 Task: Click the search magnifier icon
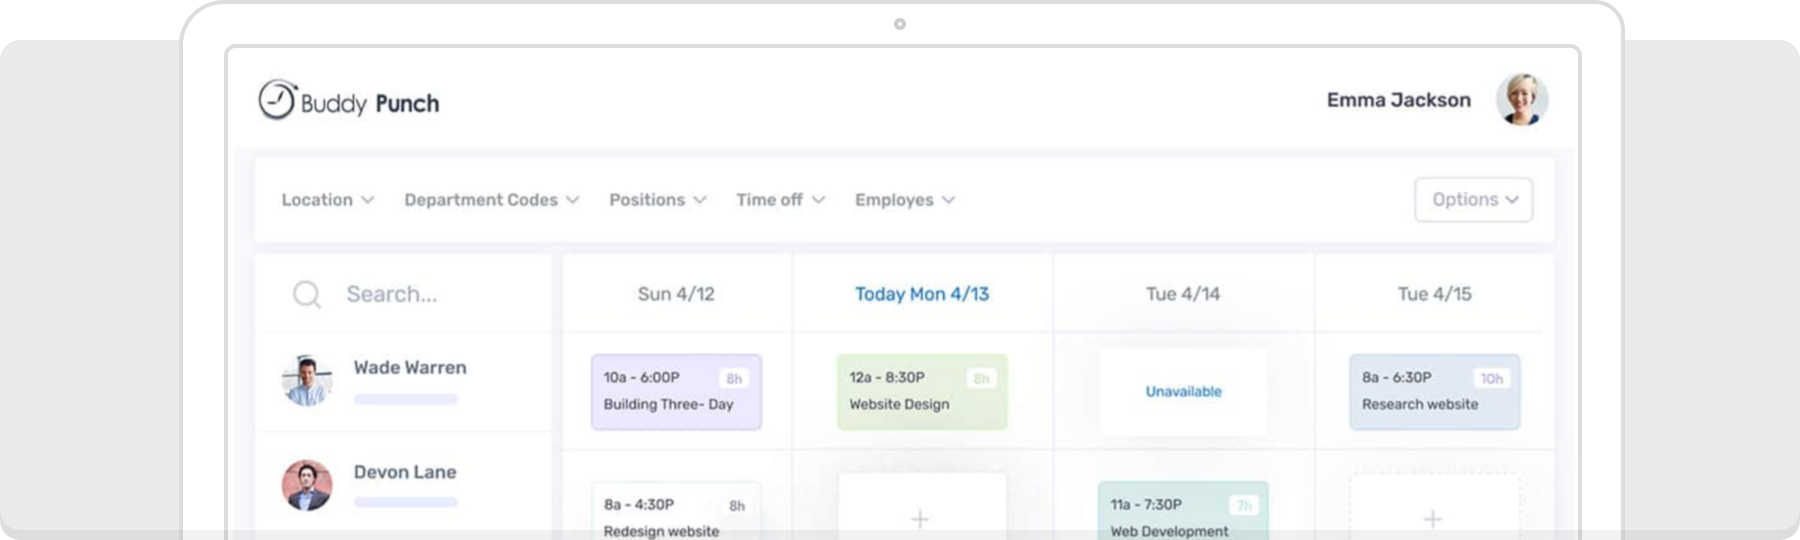pyautogui.click(x=307, y=294)
